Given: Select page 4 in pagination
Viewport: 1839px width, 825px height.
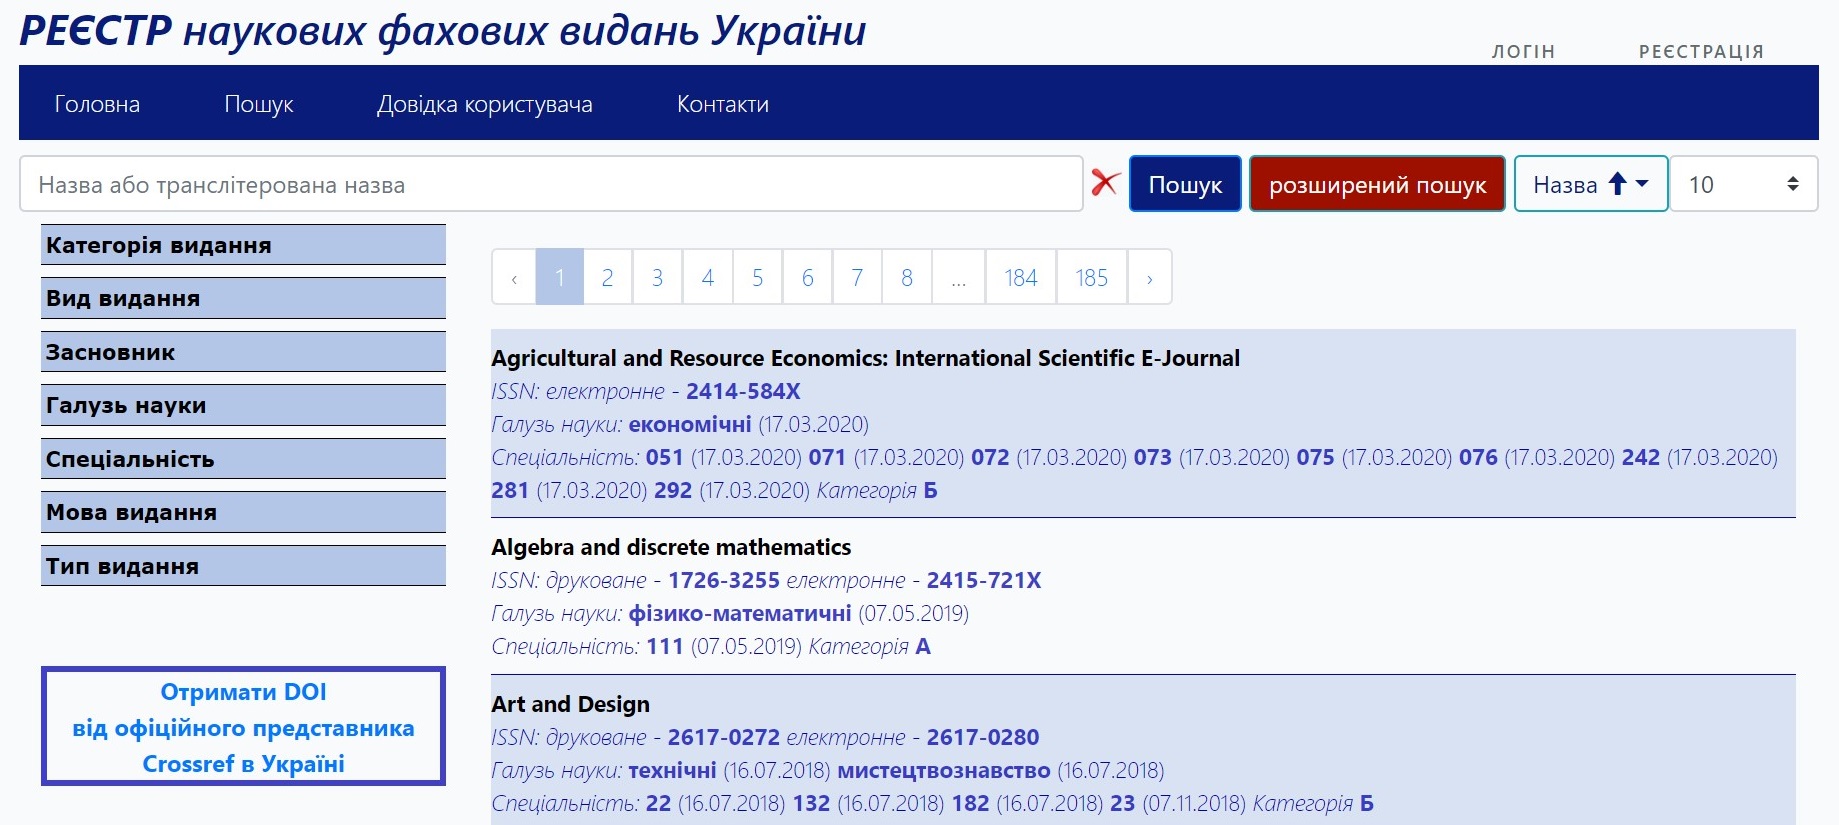Looking at the screenshot, I should click(708, 277).
